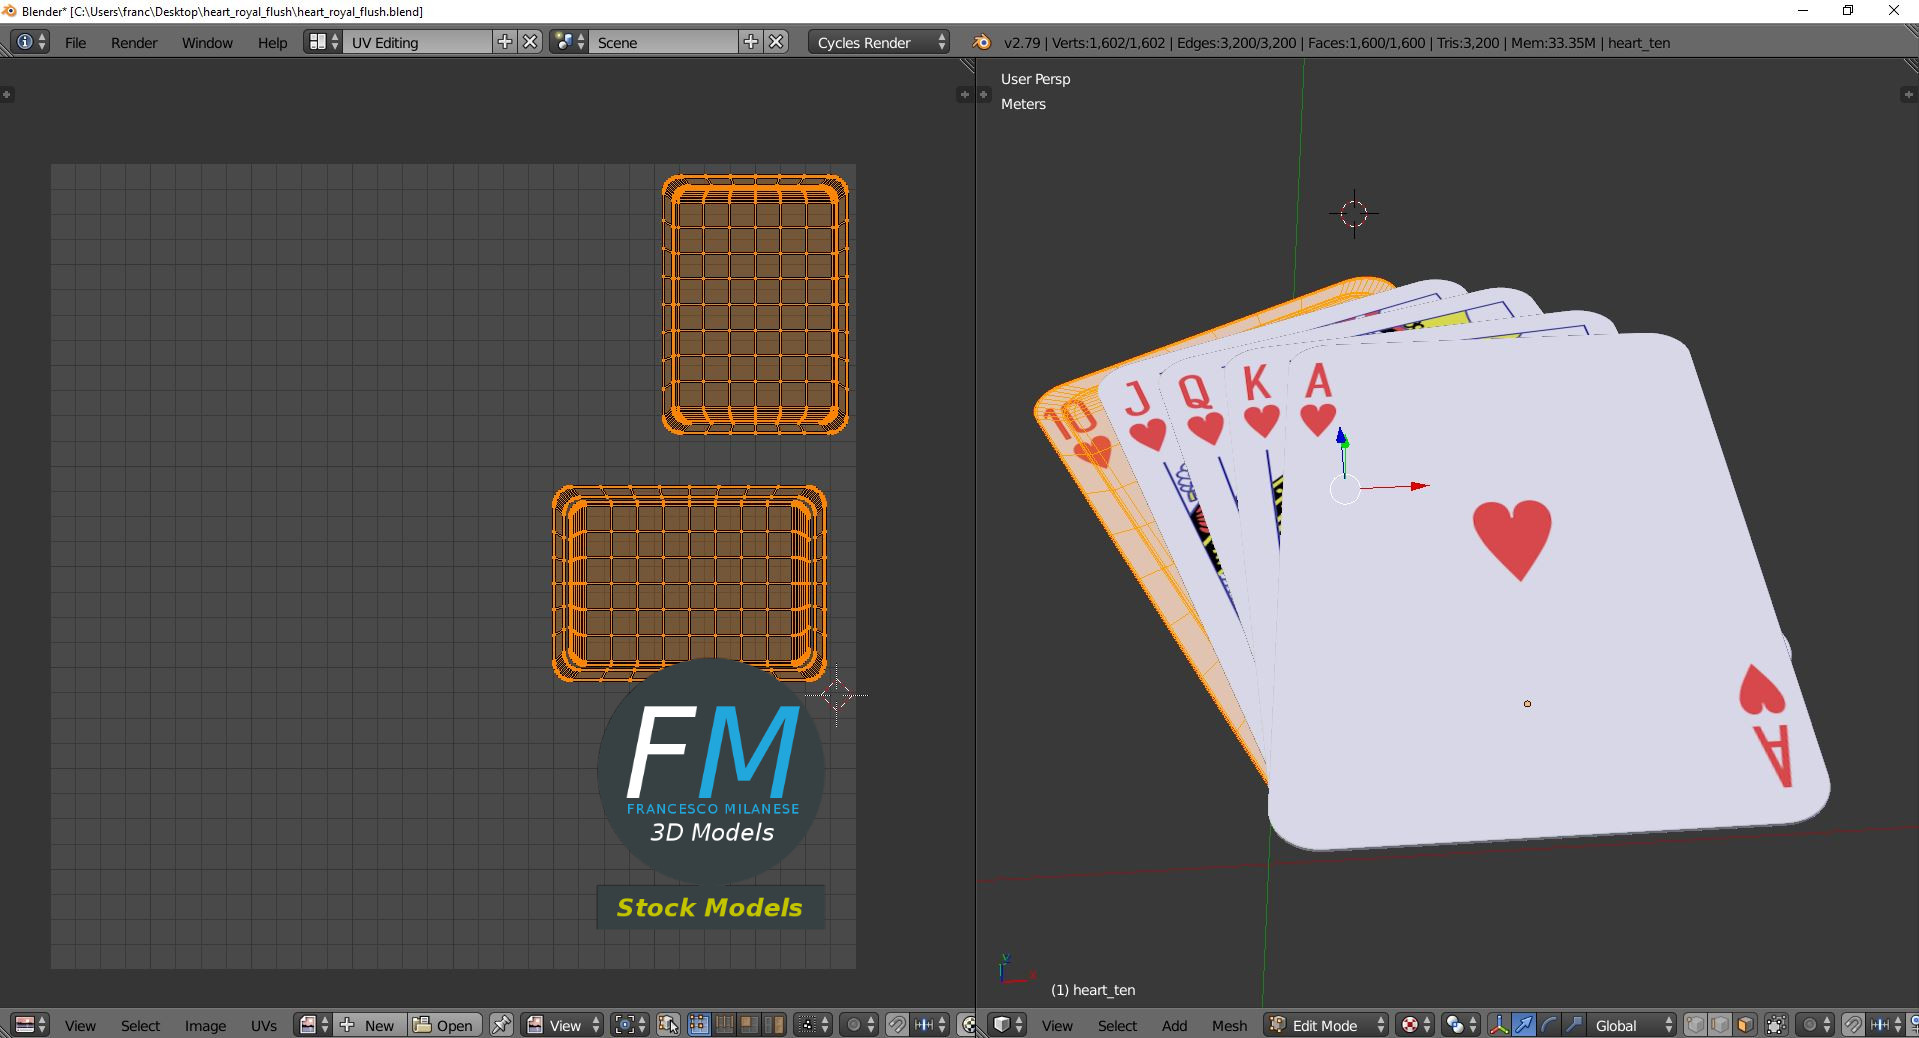The image size is (1919, 1038).
Task: Browse images to link in UV editor
Action: coord(313,1025)
